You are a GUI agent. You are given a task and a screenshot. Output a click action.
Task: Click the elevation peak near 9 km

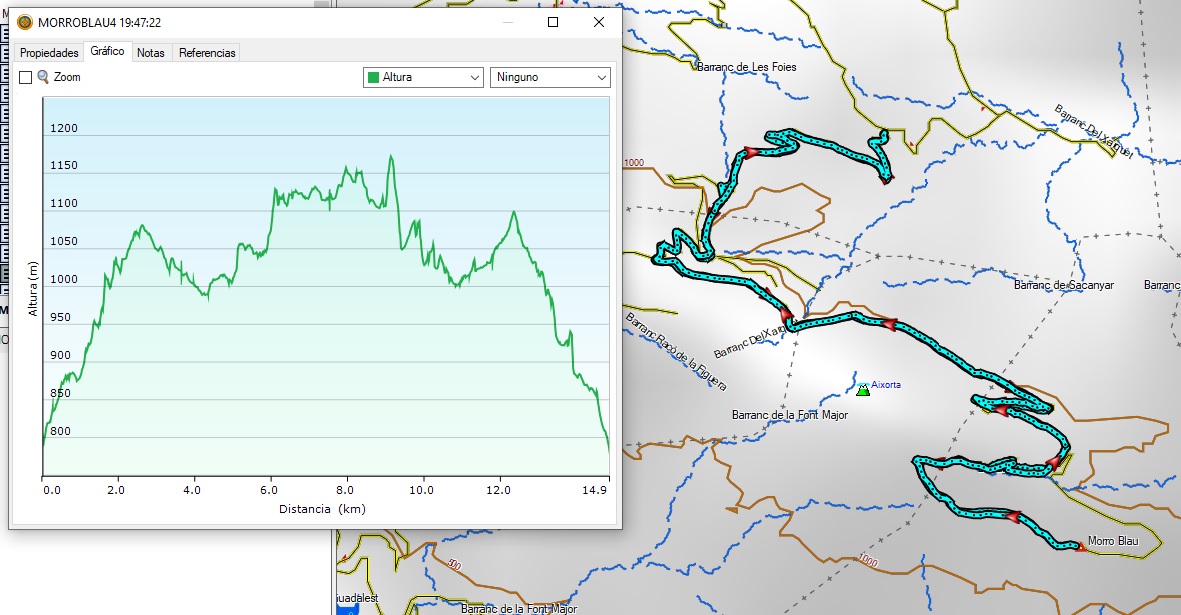coord(391,156)
